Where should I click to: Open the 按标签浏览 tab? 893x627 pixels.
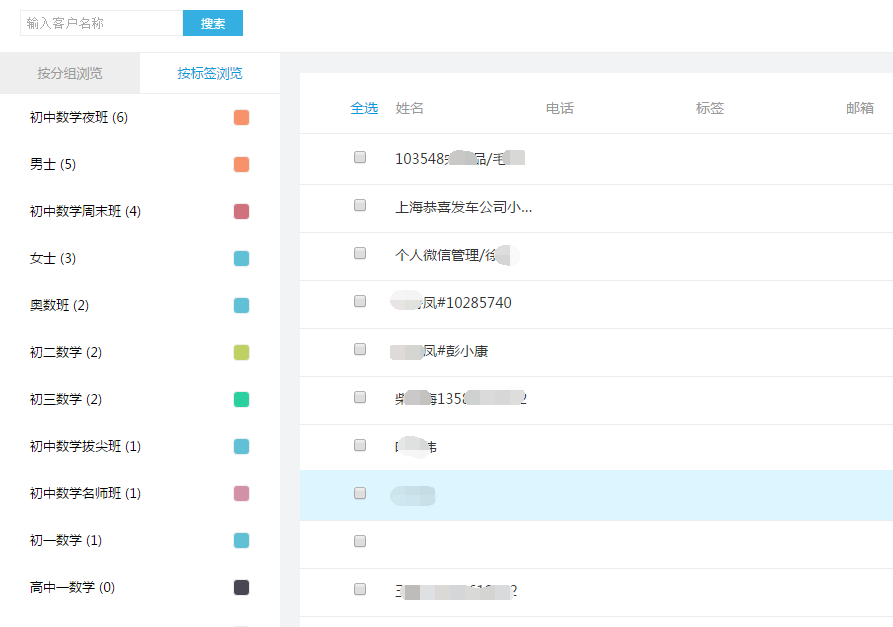(210, 73)
